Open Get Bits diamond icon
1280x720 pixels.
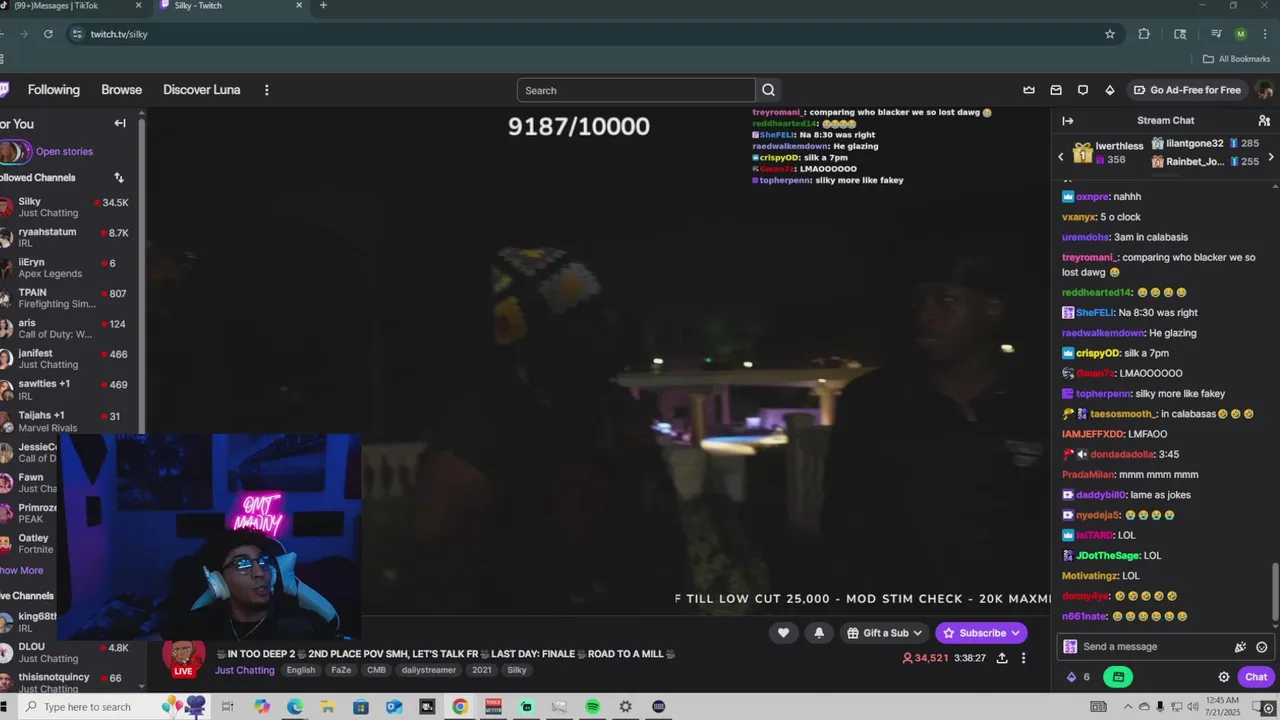1109,90
